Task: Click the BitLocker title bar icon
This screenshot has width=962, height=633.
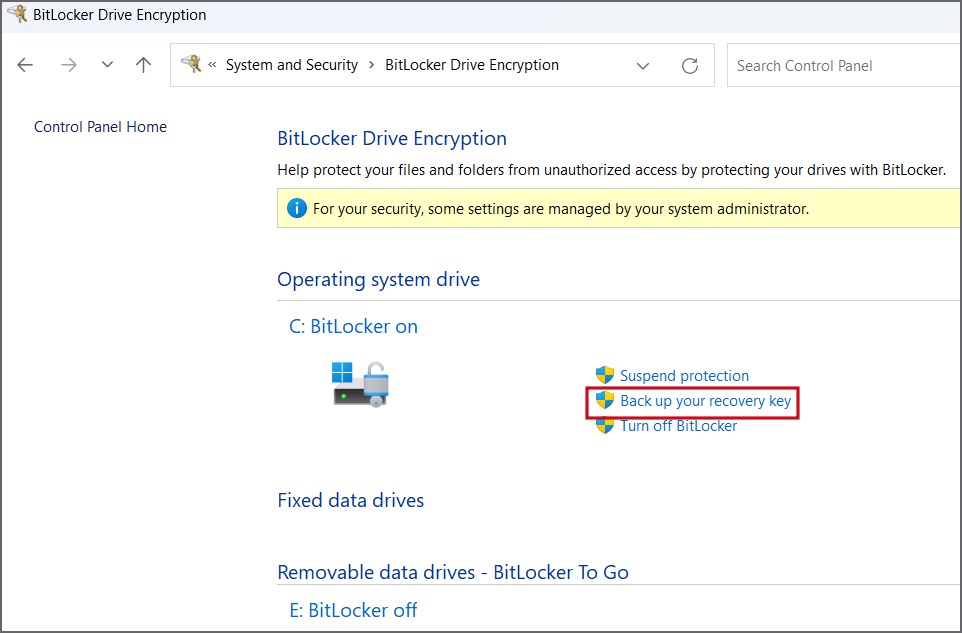Action: (17, 15)
